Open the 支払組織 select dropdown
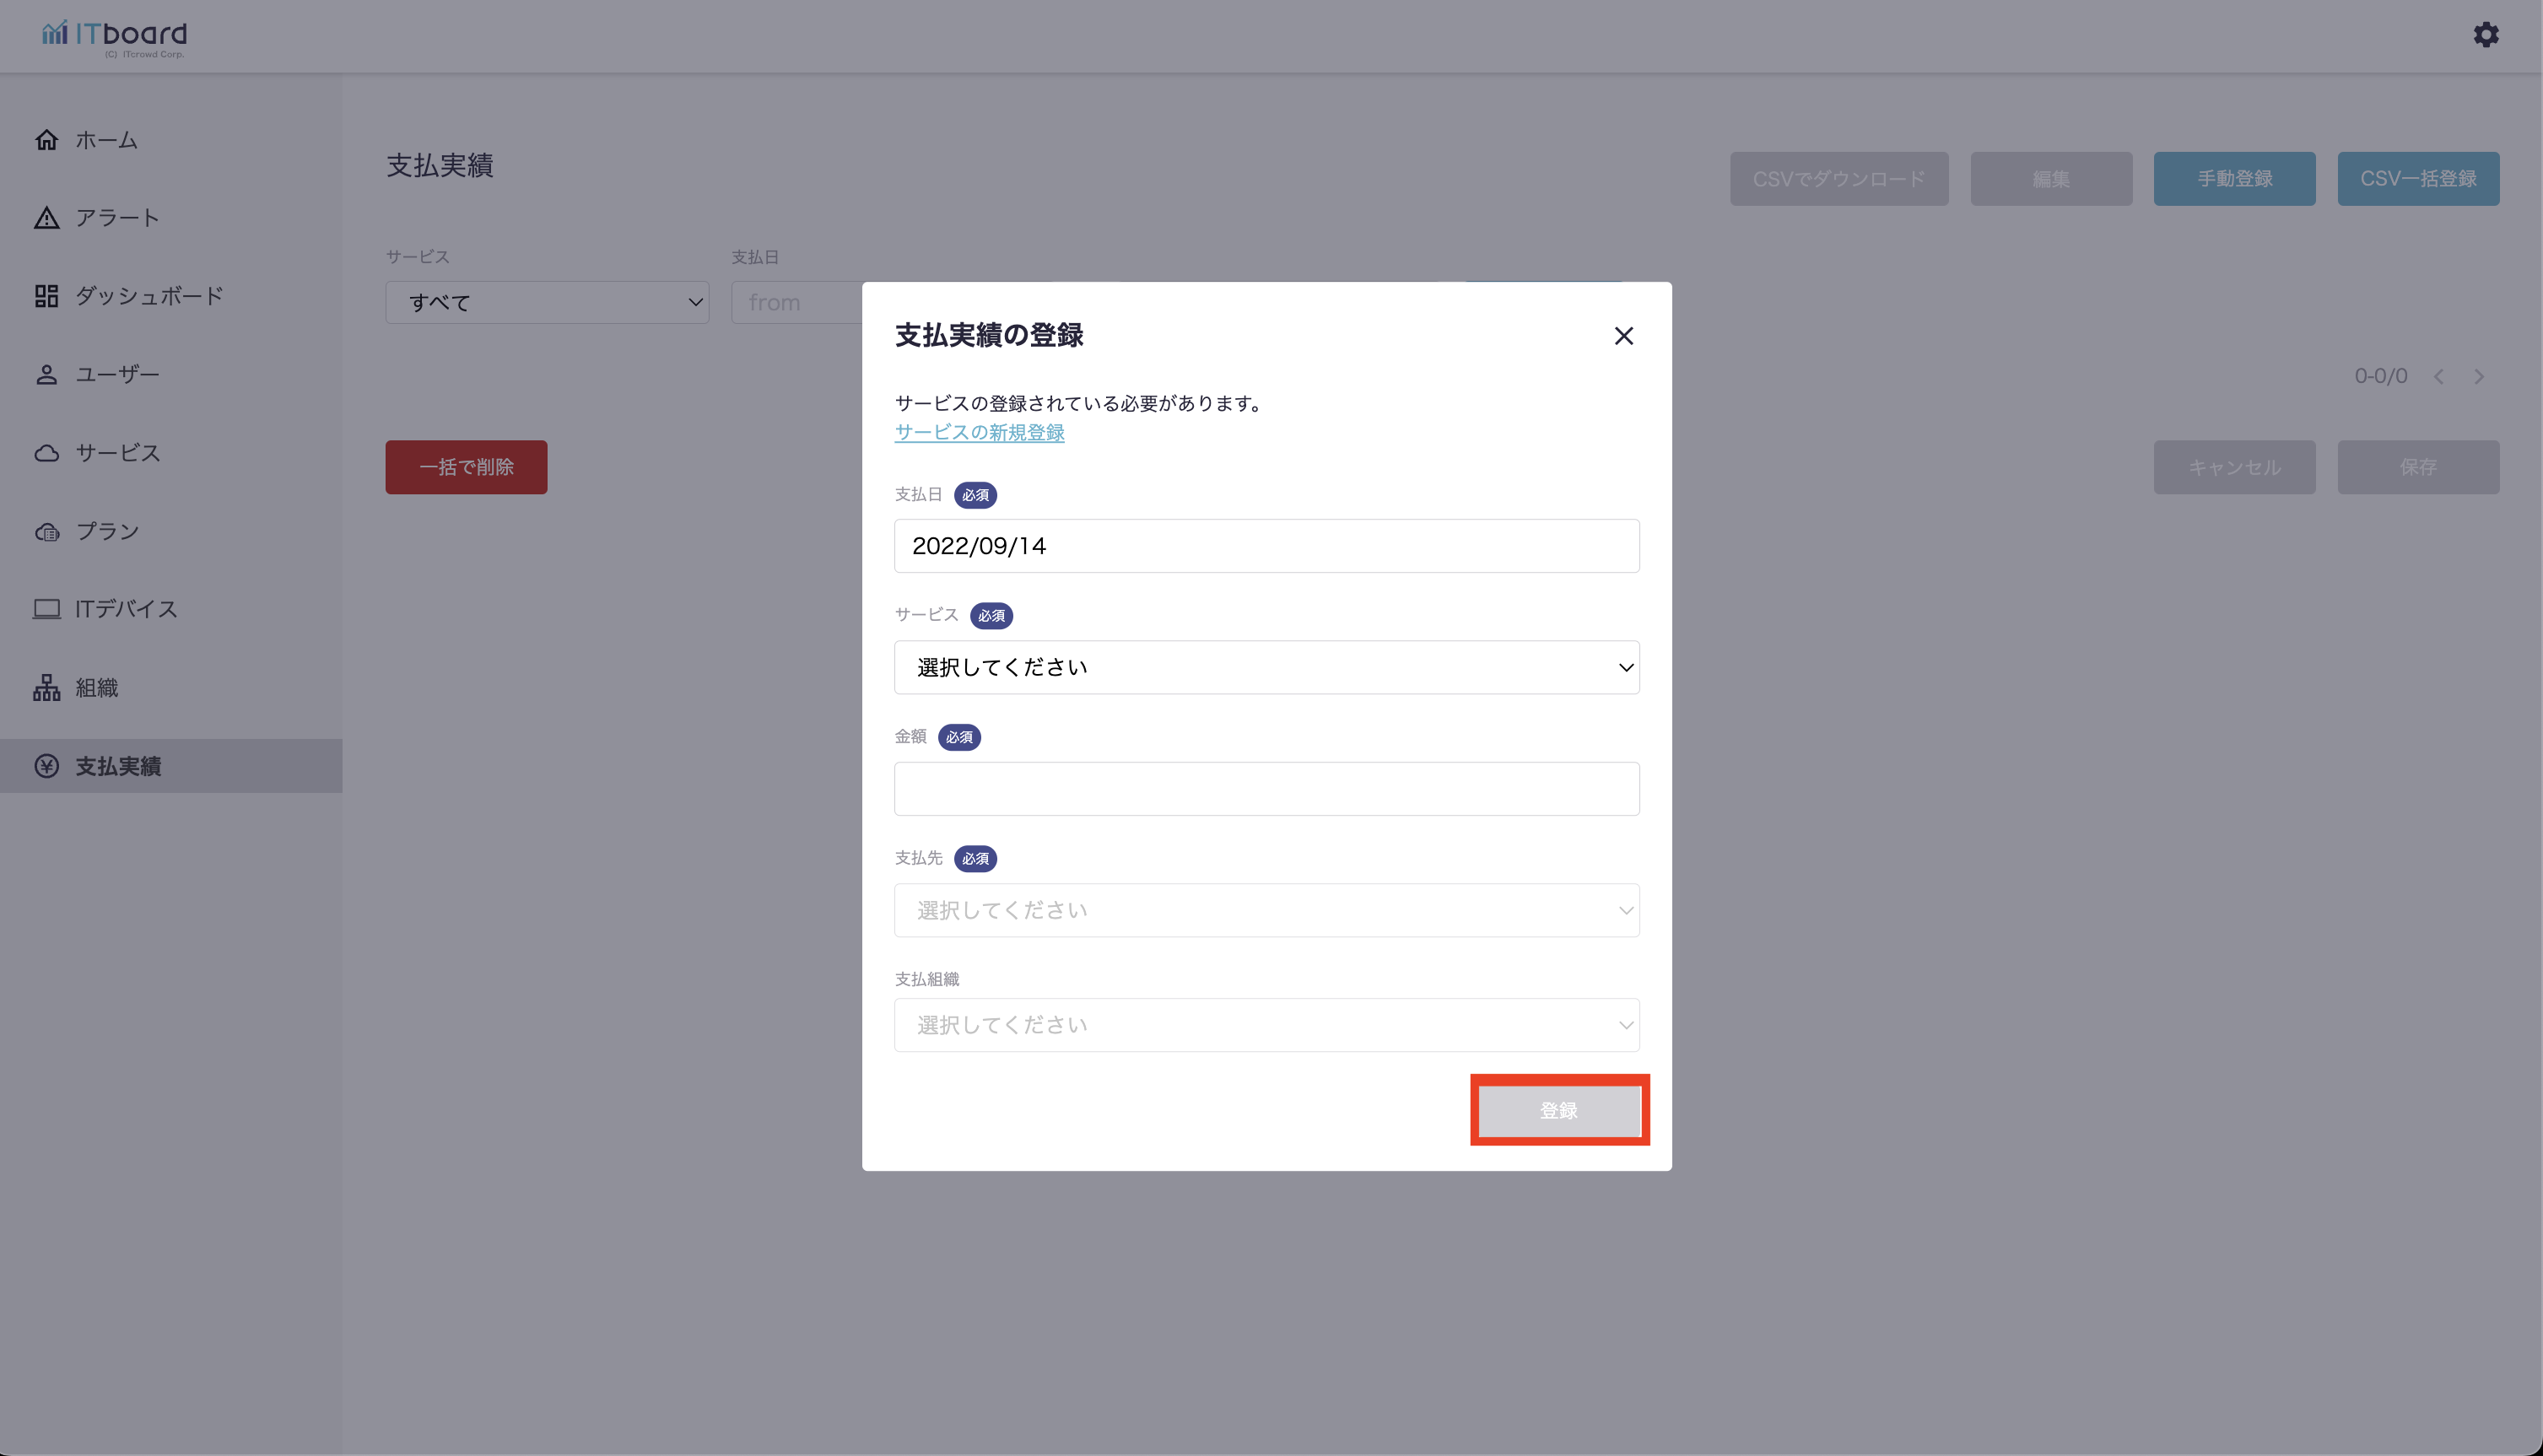2543x1456 pixels. (1266, 1025)
